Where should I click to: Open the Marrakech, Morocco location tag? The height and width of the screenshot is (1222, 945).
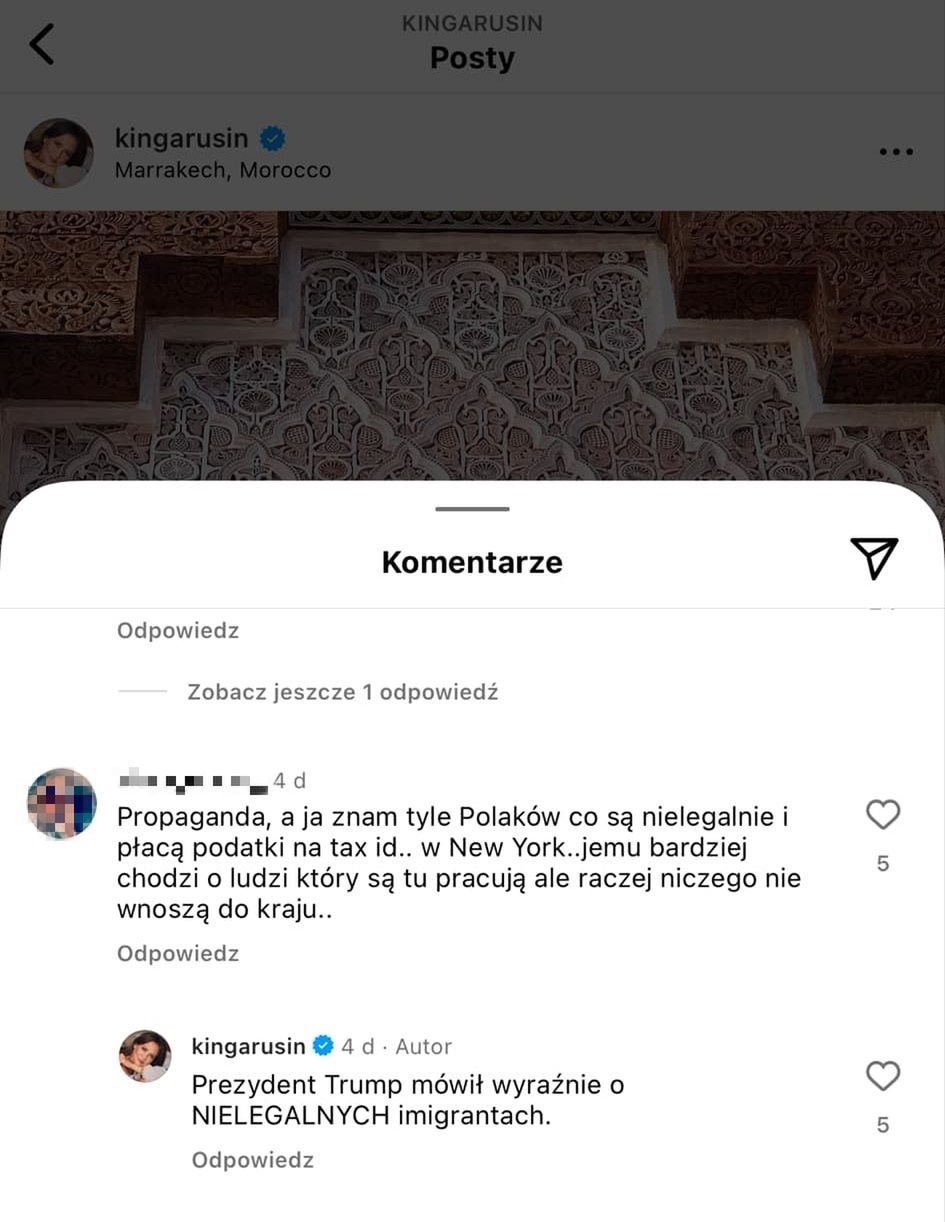coord(223,171)
